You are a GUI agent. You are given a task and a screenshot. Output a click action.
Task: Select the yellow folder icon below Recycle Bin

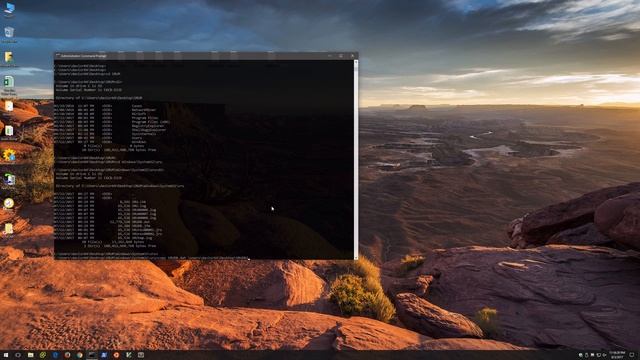(x=9, y=58)
